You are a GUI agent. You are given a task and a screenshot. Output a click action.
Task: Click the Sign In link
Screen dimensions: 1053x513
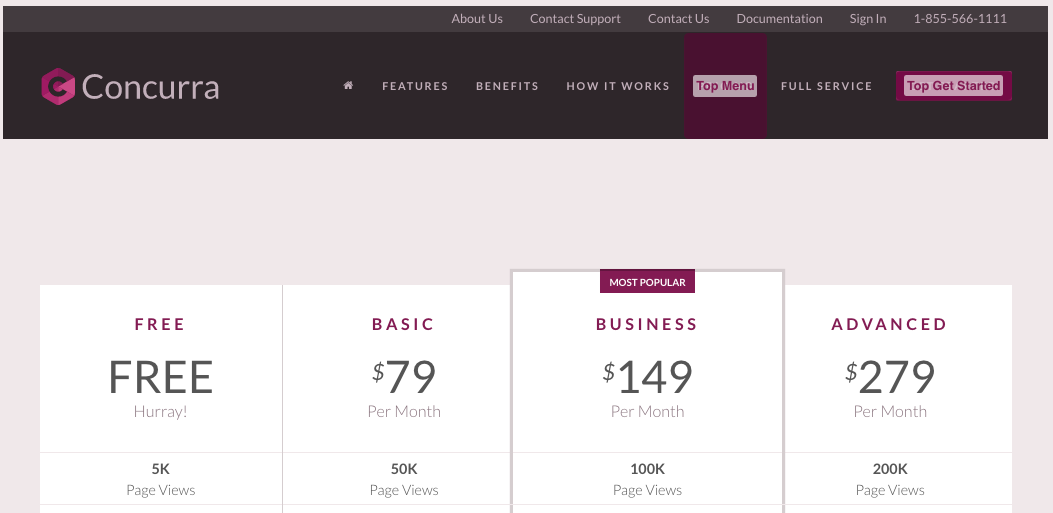(x=867, y=19)
